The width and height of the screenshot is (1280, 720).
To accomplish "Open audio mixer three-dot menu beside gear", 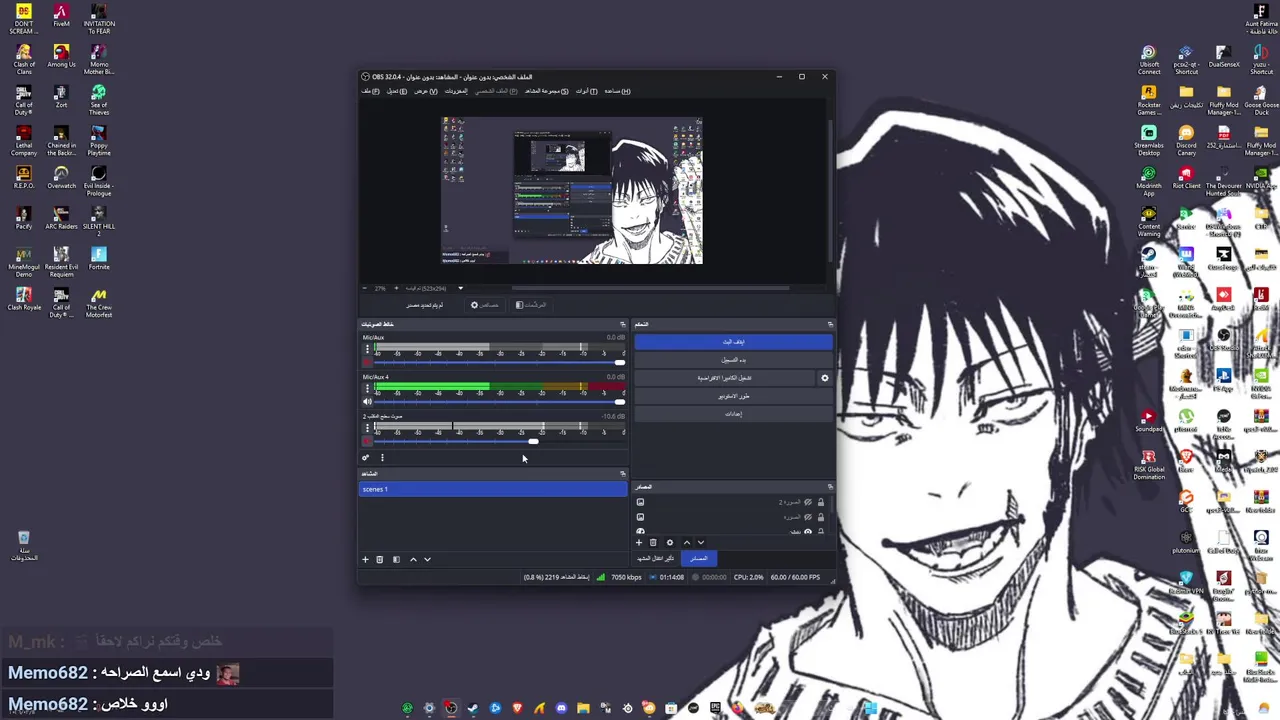I will [x=382, y=458].
